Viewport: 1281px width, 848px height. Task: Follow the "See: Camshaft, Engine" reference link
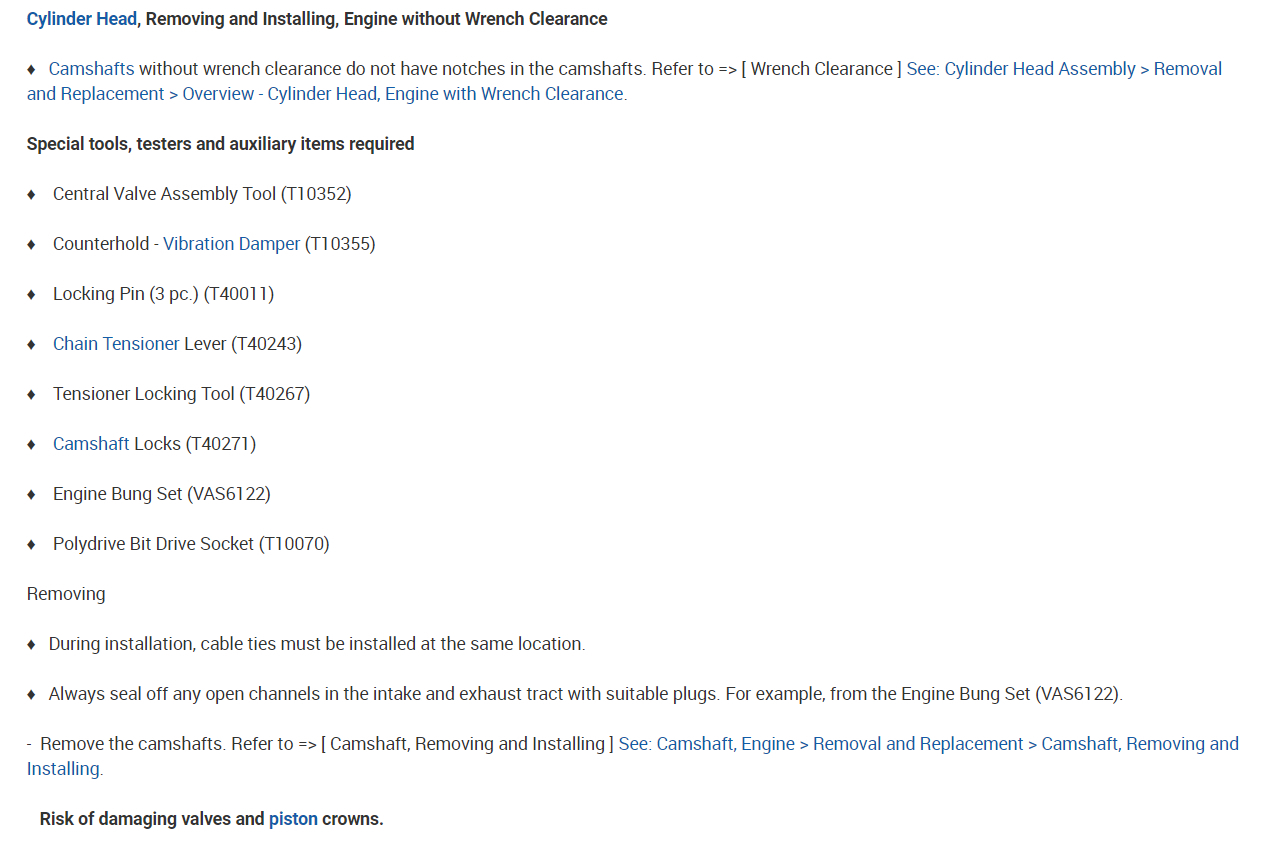pos(706,744)
